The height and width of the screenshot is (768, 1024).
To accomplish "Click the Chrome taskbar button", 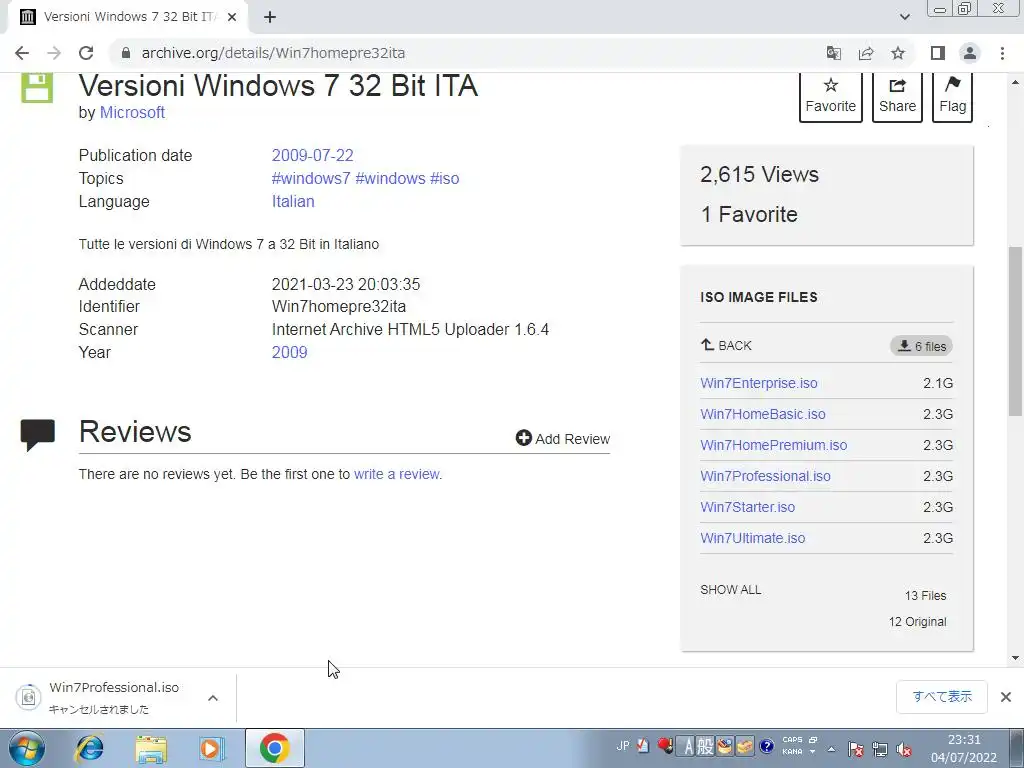I will point(275,748).
